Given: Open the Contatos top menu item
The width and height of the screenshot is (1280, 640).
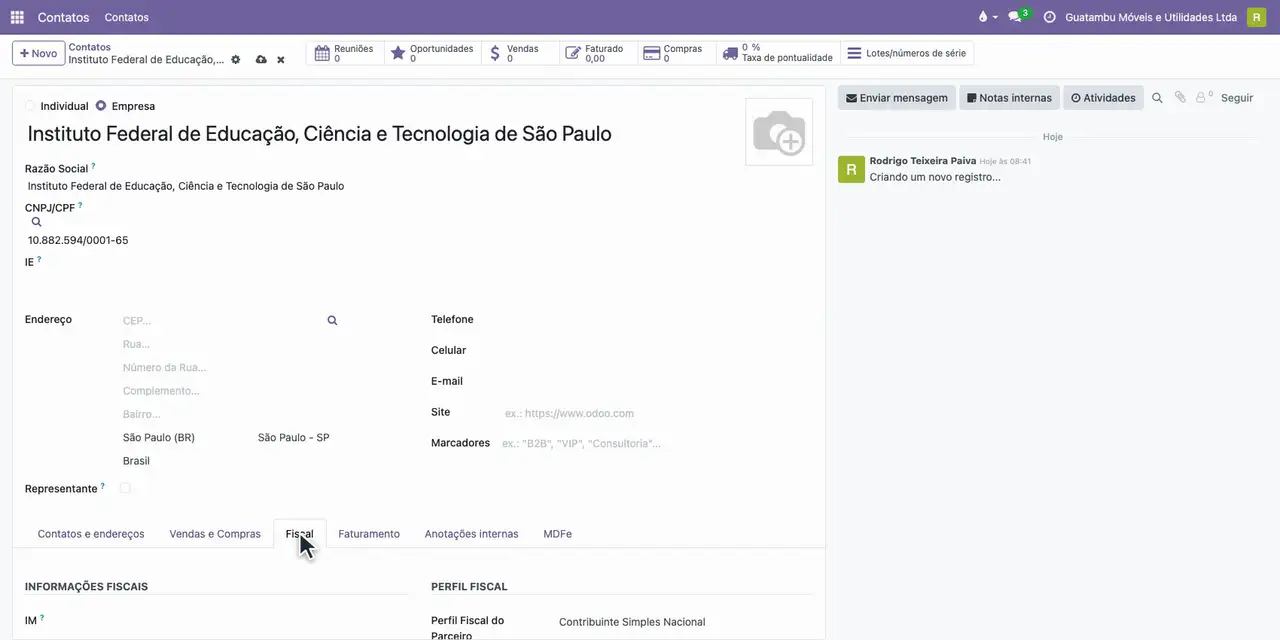Looking at the screenshot, I should (127, 17).
